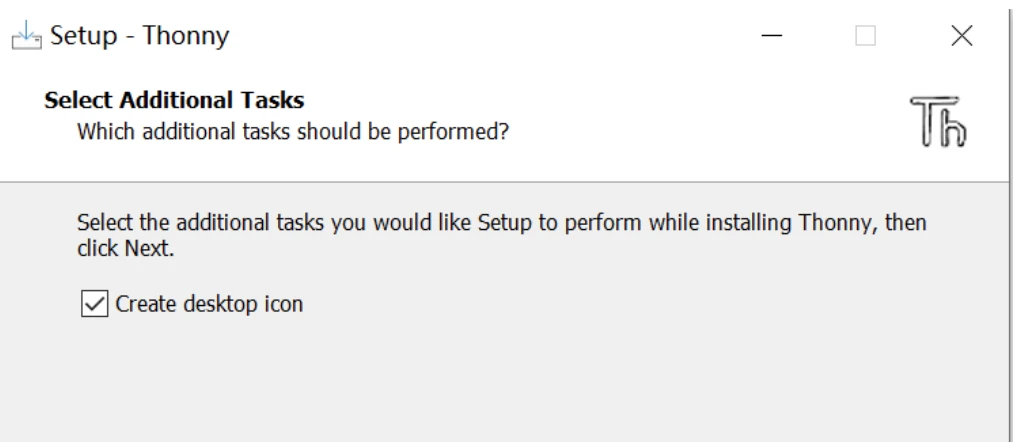The width and height of the screenshot is (1032, 442).
Task: Click the greyed-out maximize button
Action: 866,38
